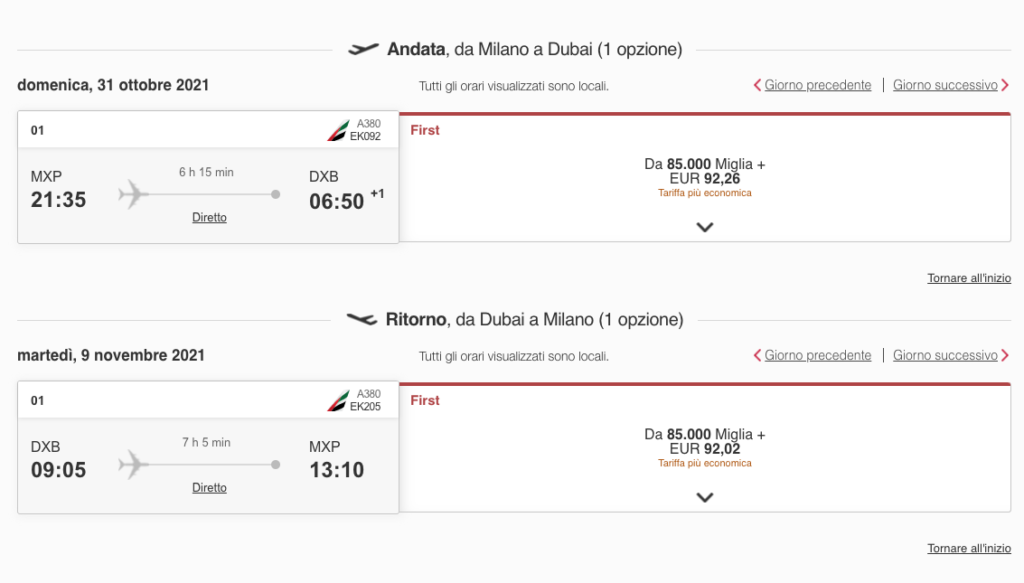Go to Giorno successivo for 9 novembre

coord(945,355)
